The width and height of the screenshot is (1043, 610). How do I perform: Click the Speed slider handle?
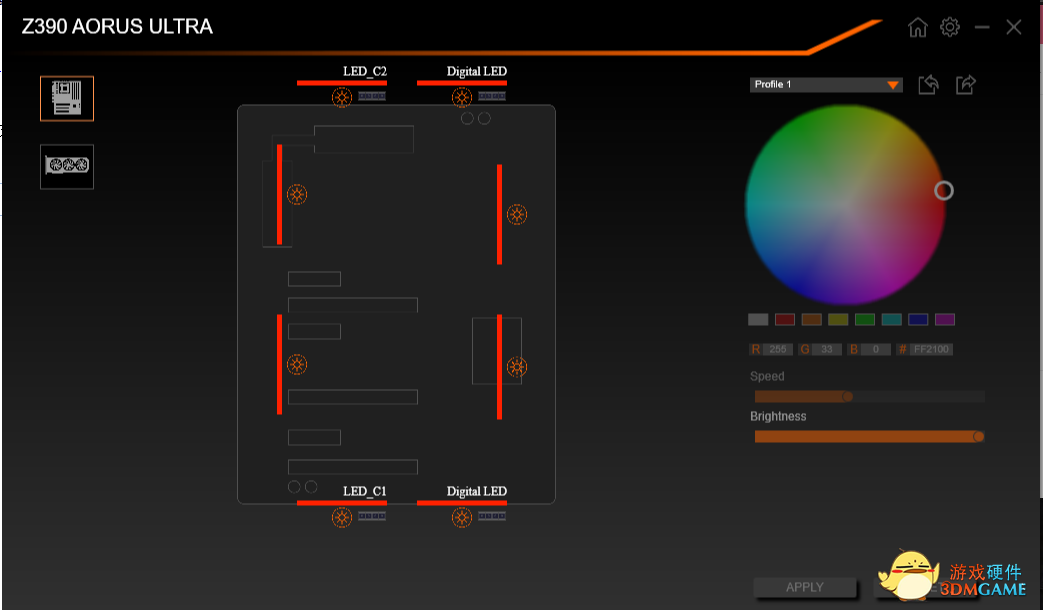click(847, 396)
